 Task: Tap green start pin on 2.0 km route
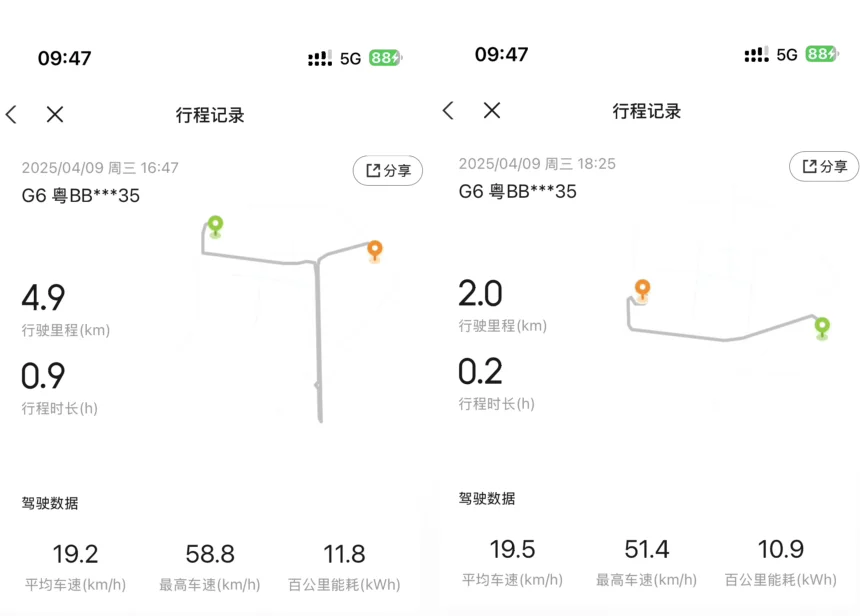tap(822, 328)
